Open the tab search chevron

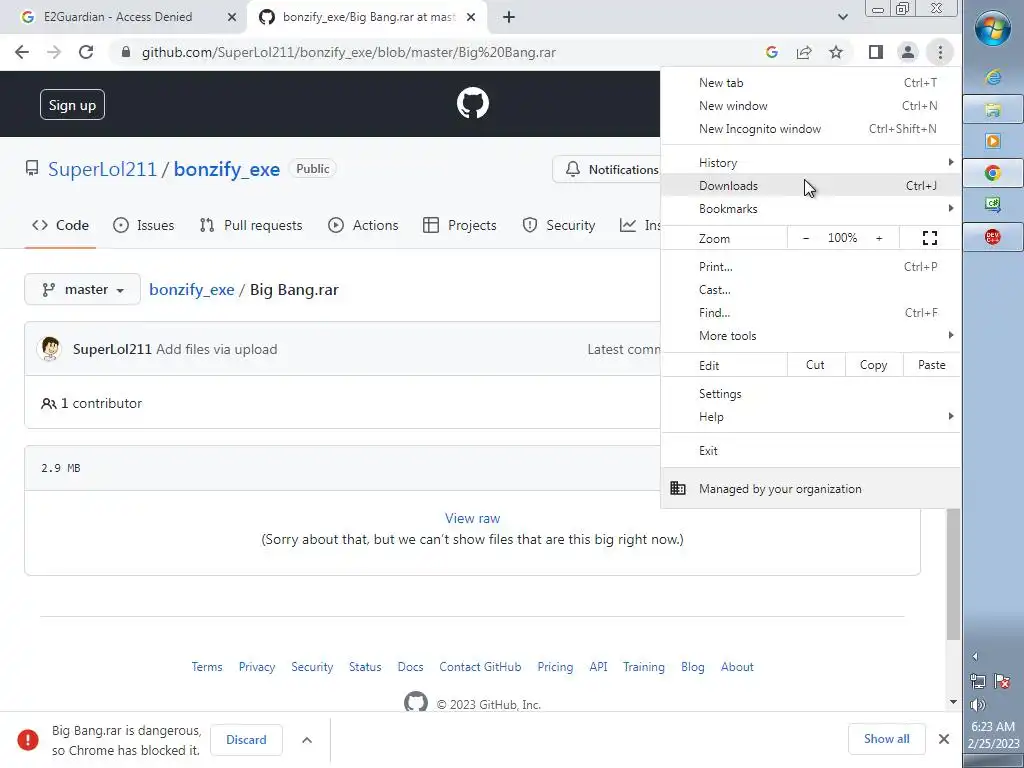tap(842, 17)
